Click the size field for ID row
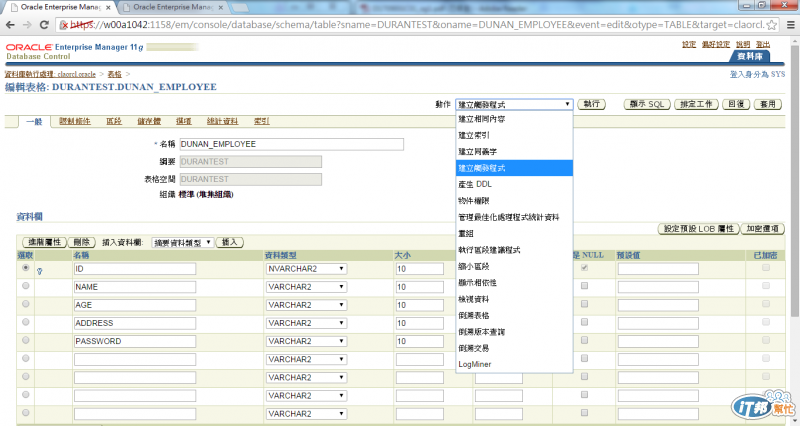800x426 pixels. tap(419, 269)
